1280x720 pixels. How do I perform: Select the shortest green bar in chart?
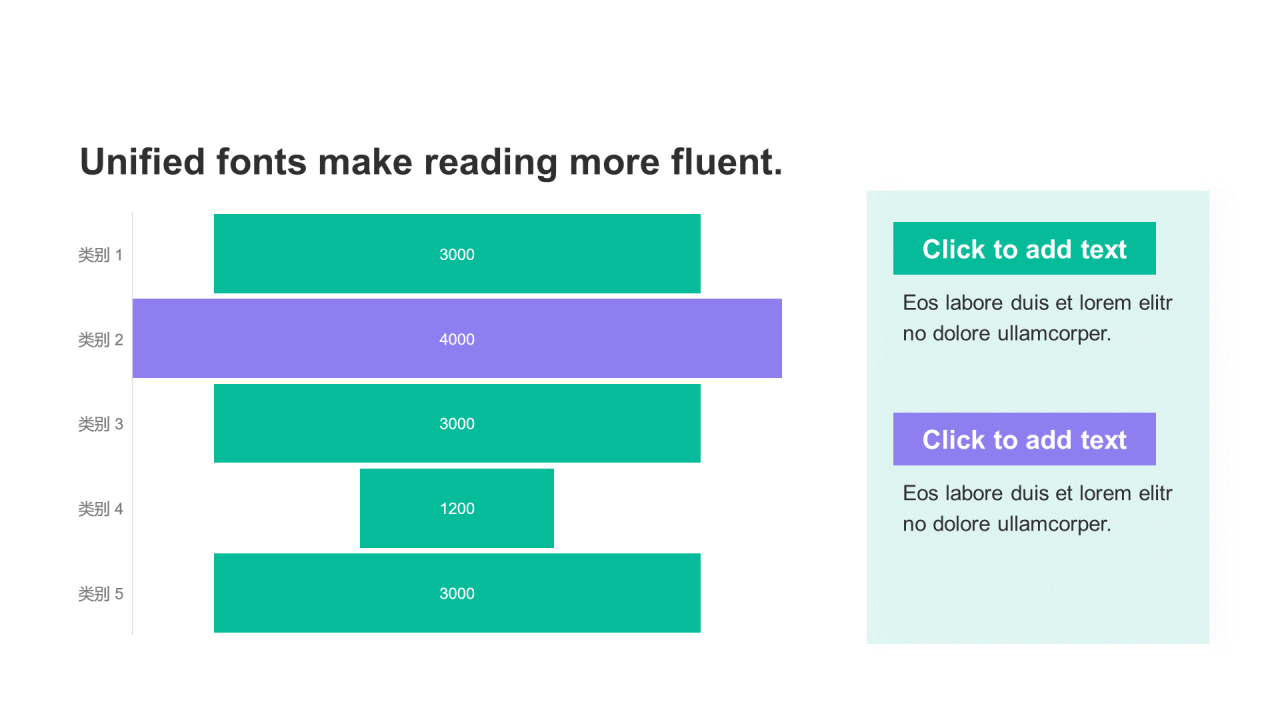tap(400, 509)
